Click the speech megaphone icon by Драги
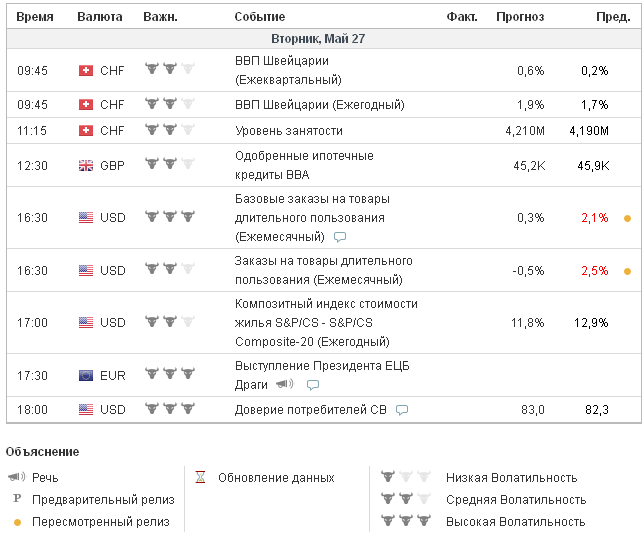The width and height of the screenshot is (642, 537). pos(284,384)
